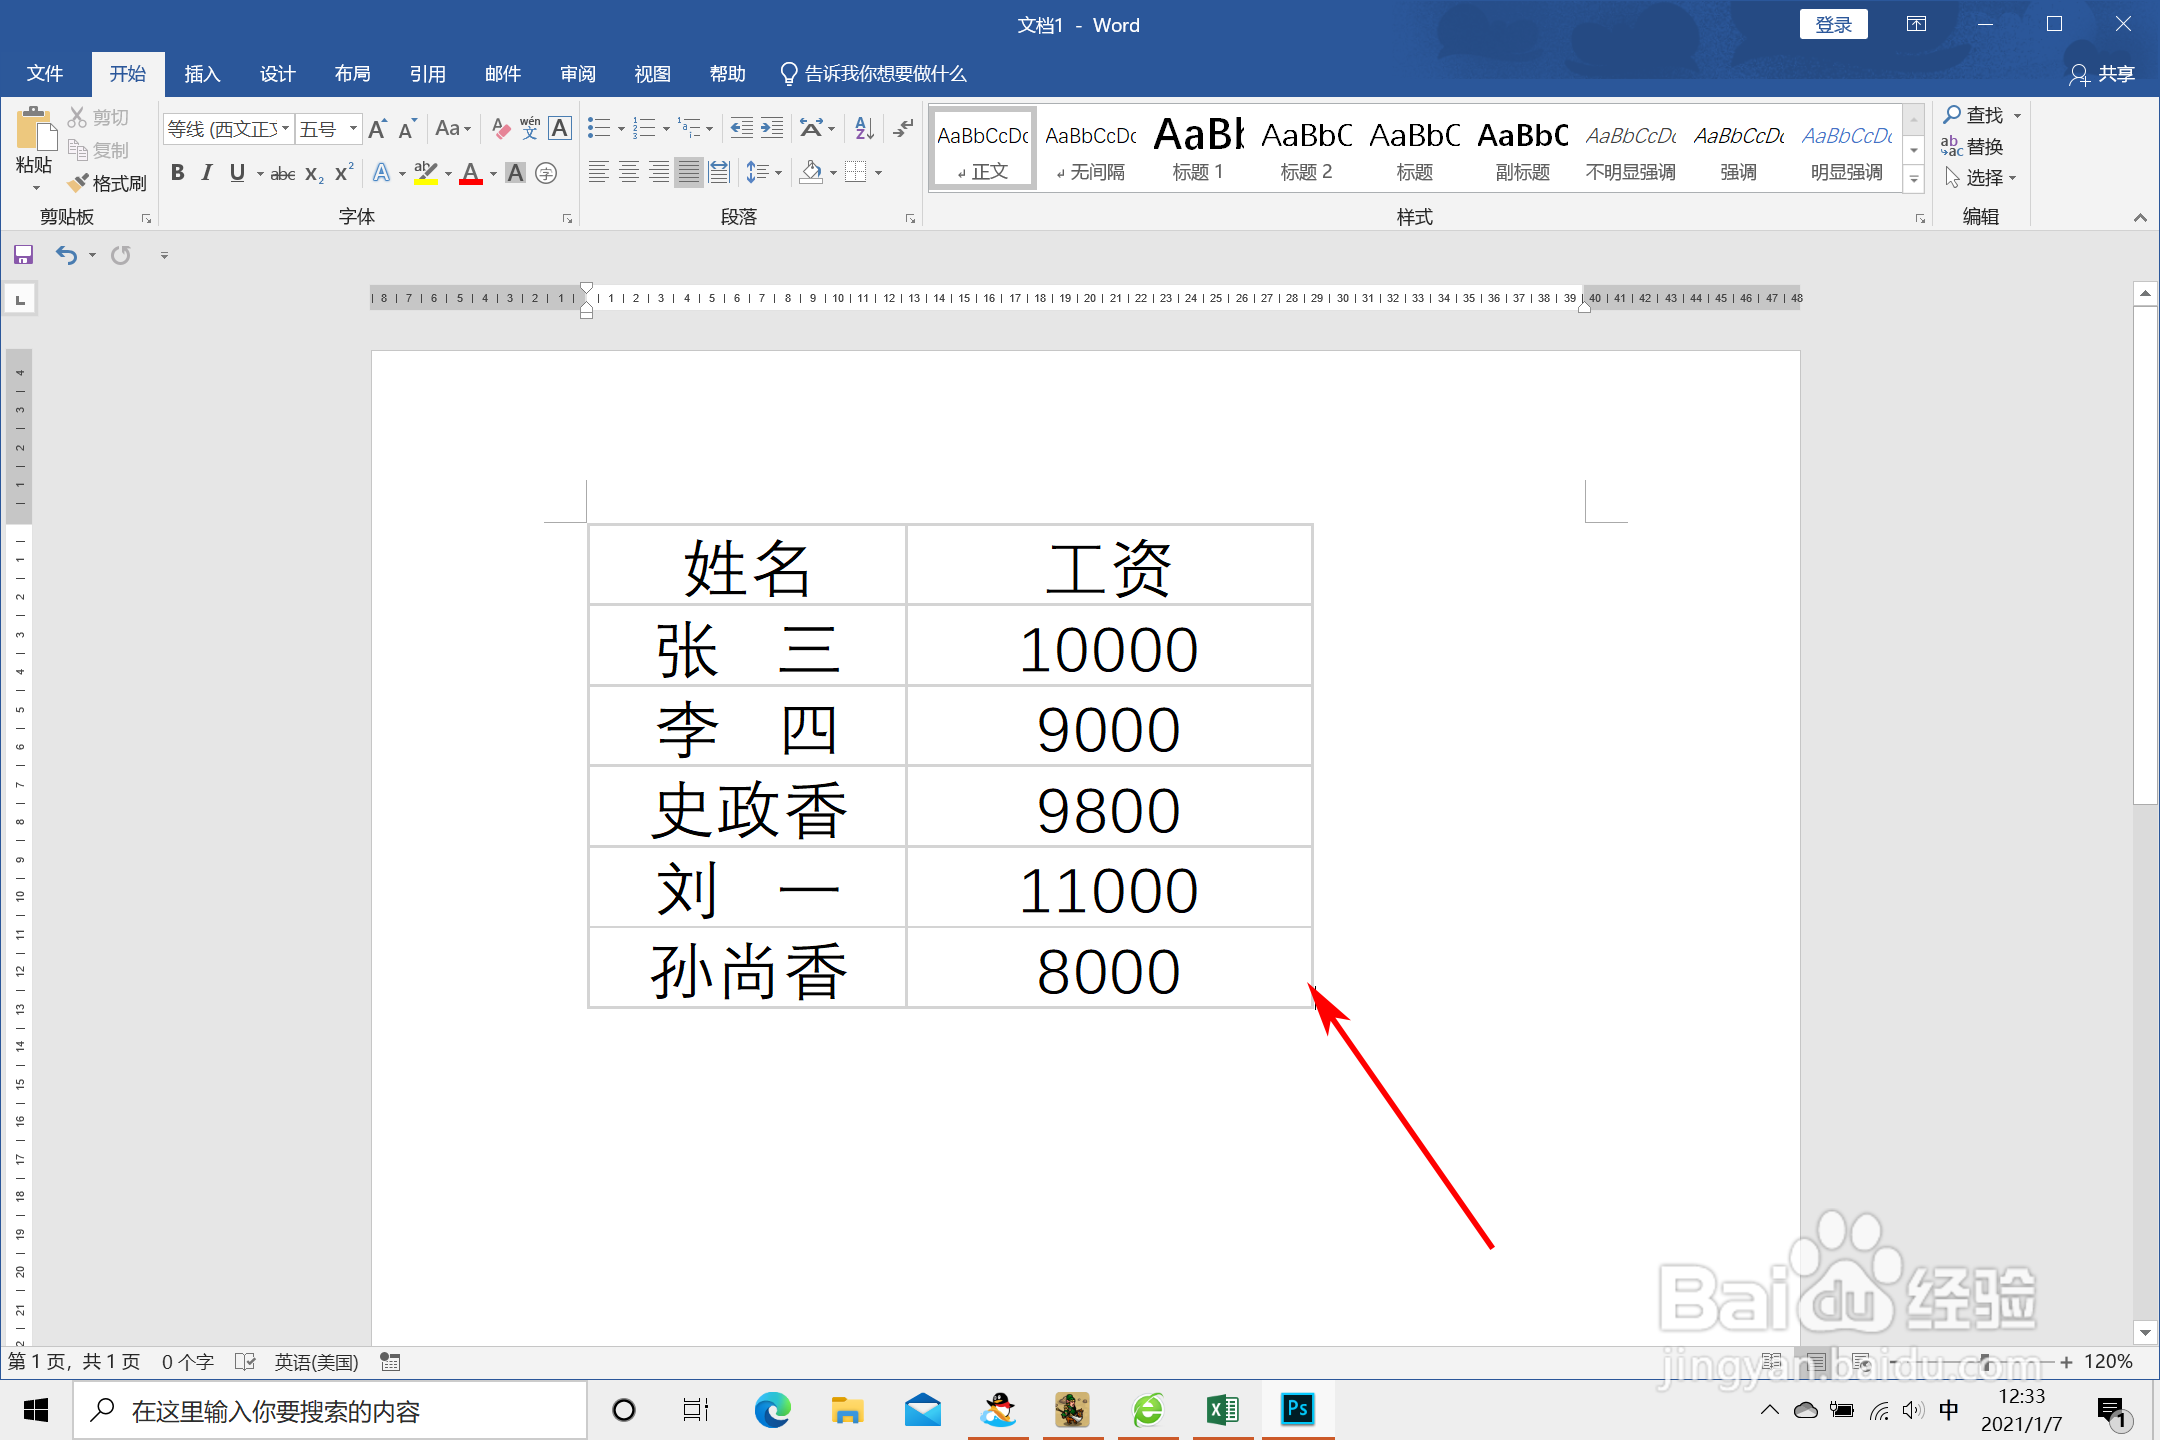Toggle Italic formatting
This screenshot has width=2160, height=1440.
pos(207,173)
